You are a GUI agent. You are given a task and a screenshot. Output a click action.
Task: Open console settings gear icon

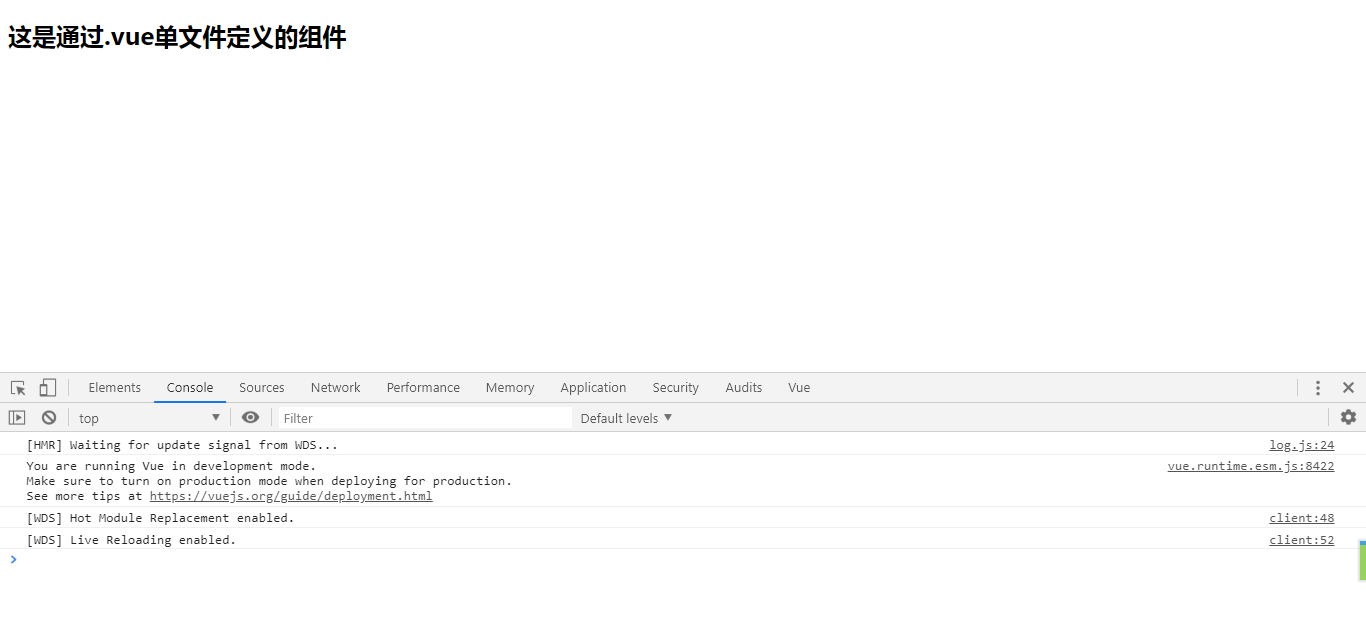[x=1348, y=418]
